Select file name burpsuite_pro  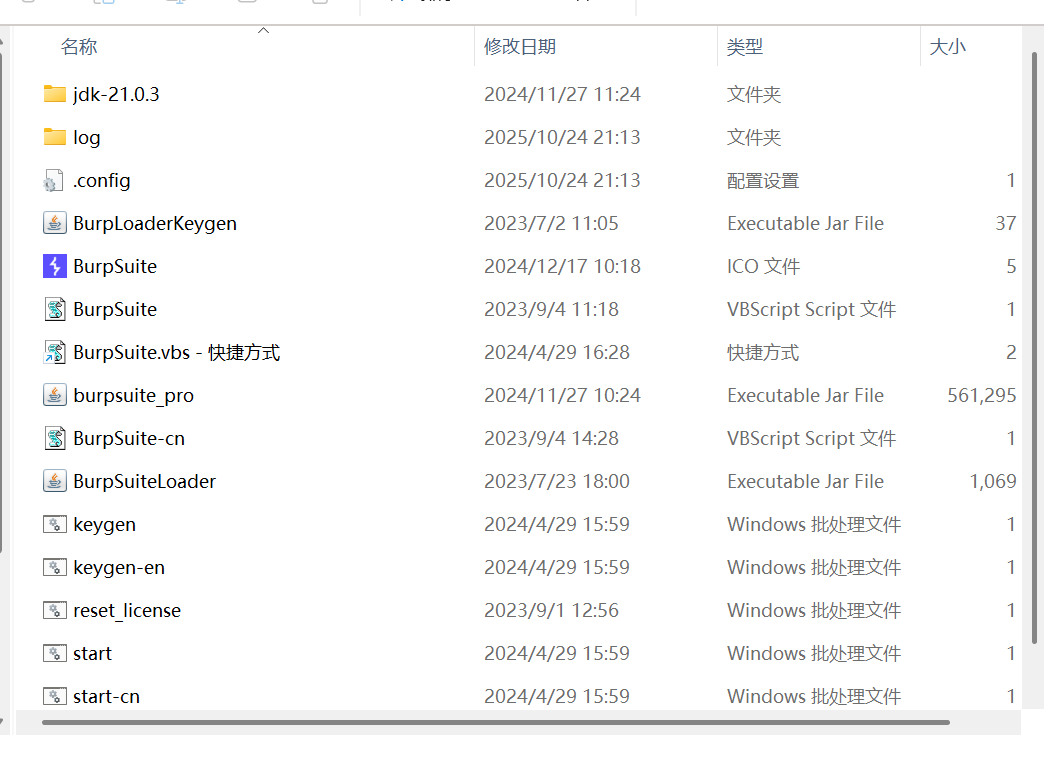tap(133, 395)
